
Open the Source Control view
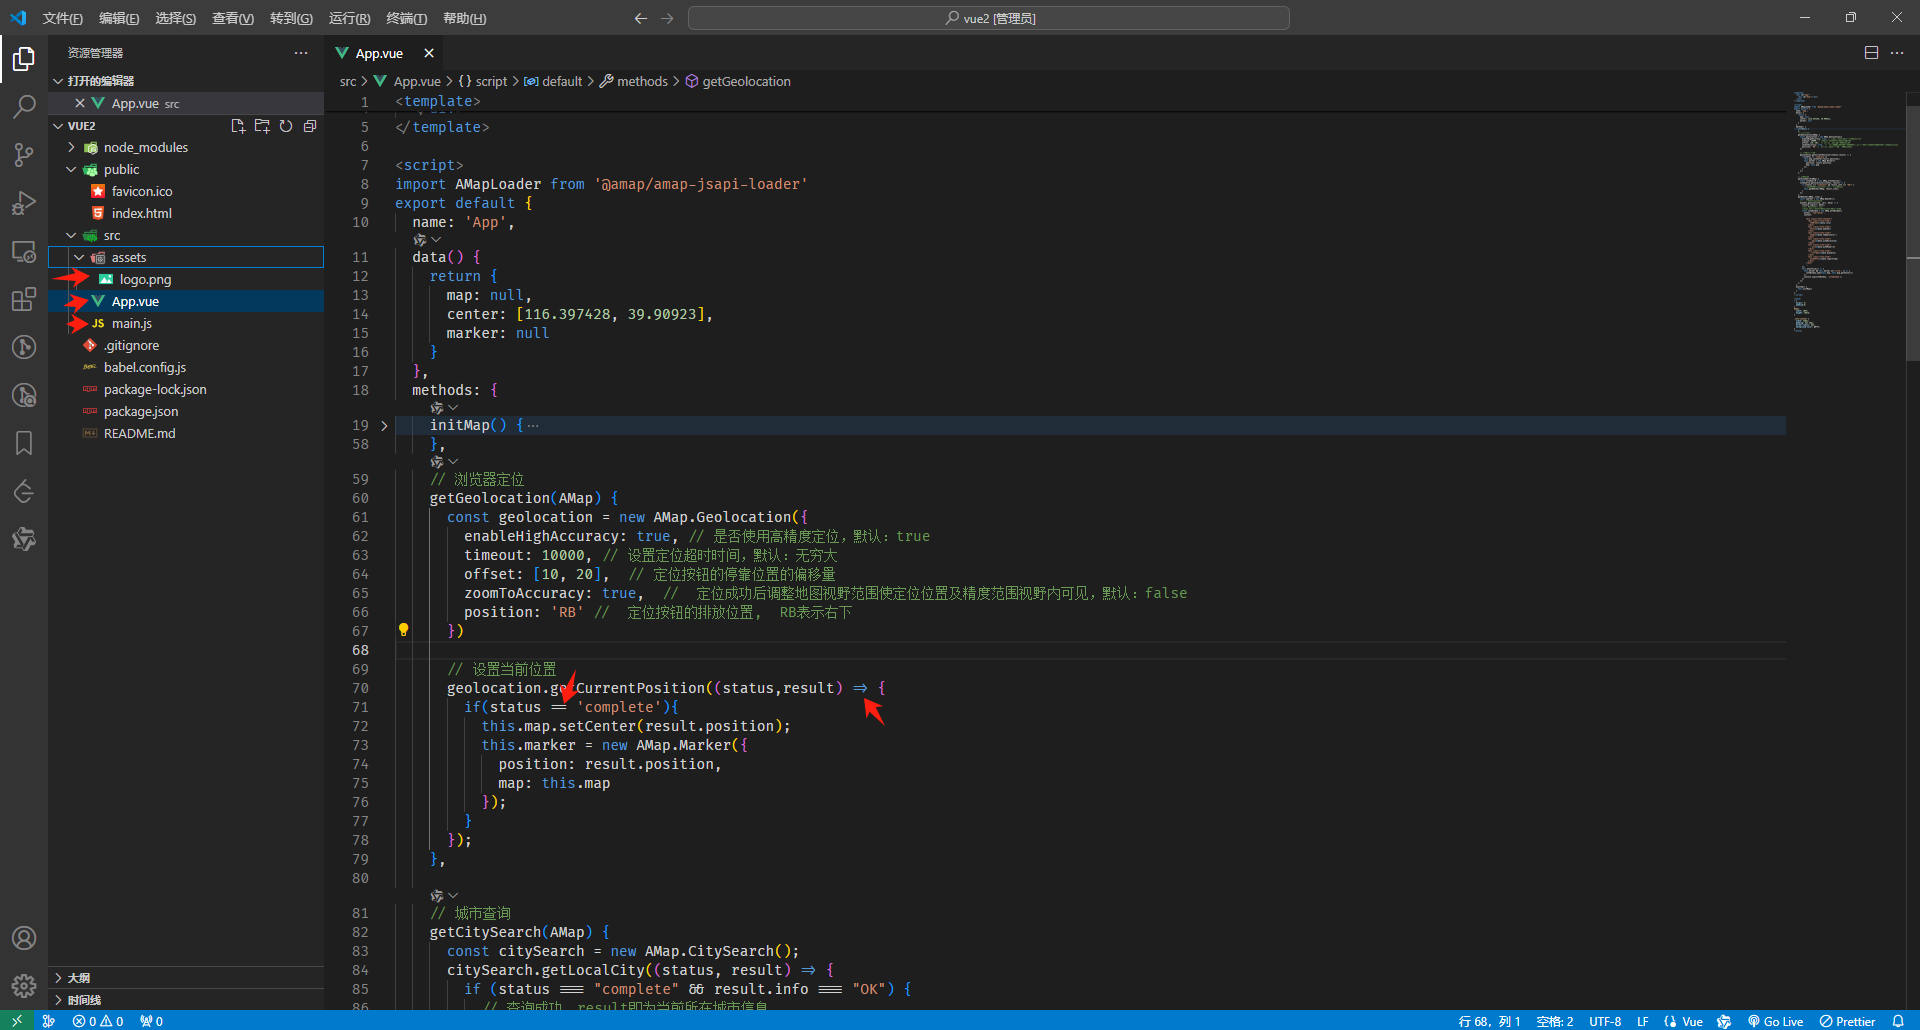(24, 154)
